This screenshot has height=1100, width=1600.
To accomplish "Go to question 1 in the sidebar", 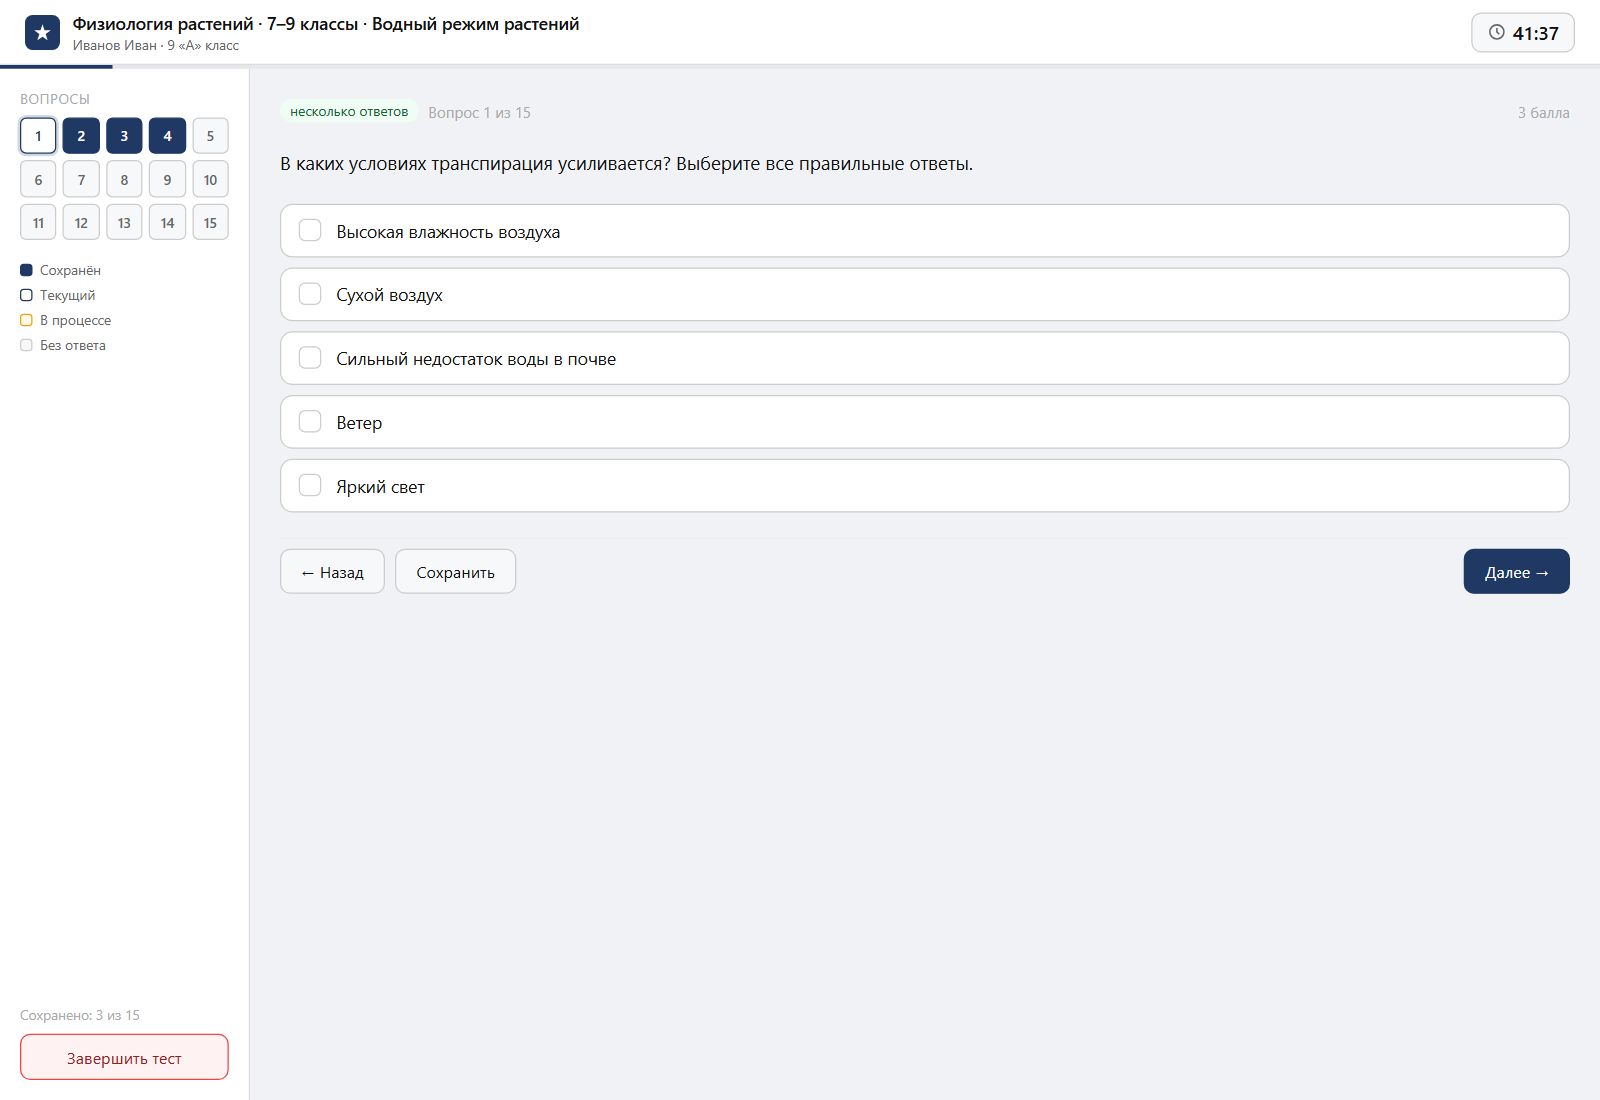I will [x=38, y=136].
